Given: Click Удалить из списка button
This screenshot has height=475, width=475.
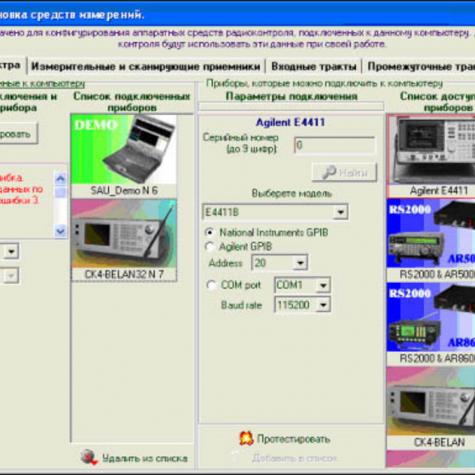Looking at the screenshot, I should click(x=134, y=458).
